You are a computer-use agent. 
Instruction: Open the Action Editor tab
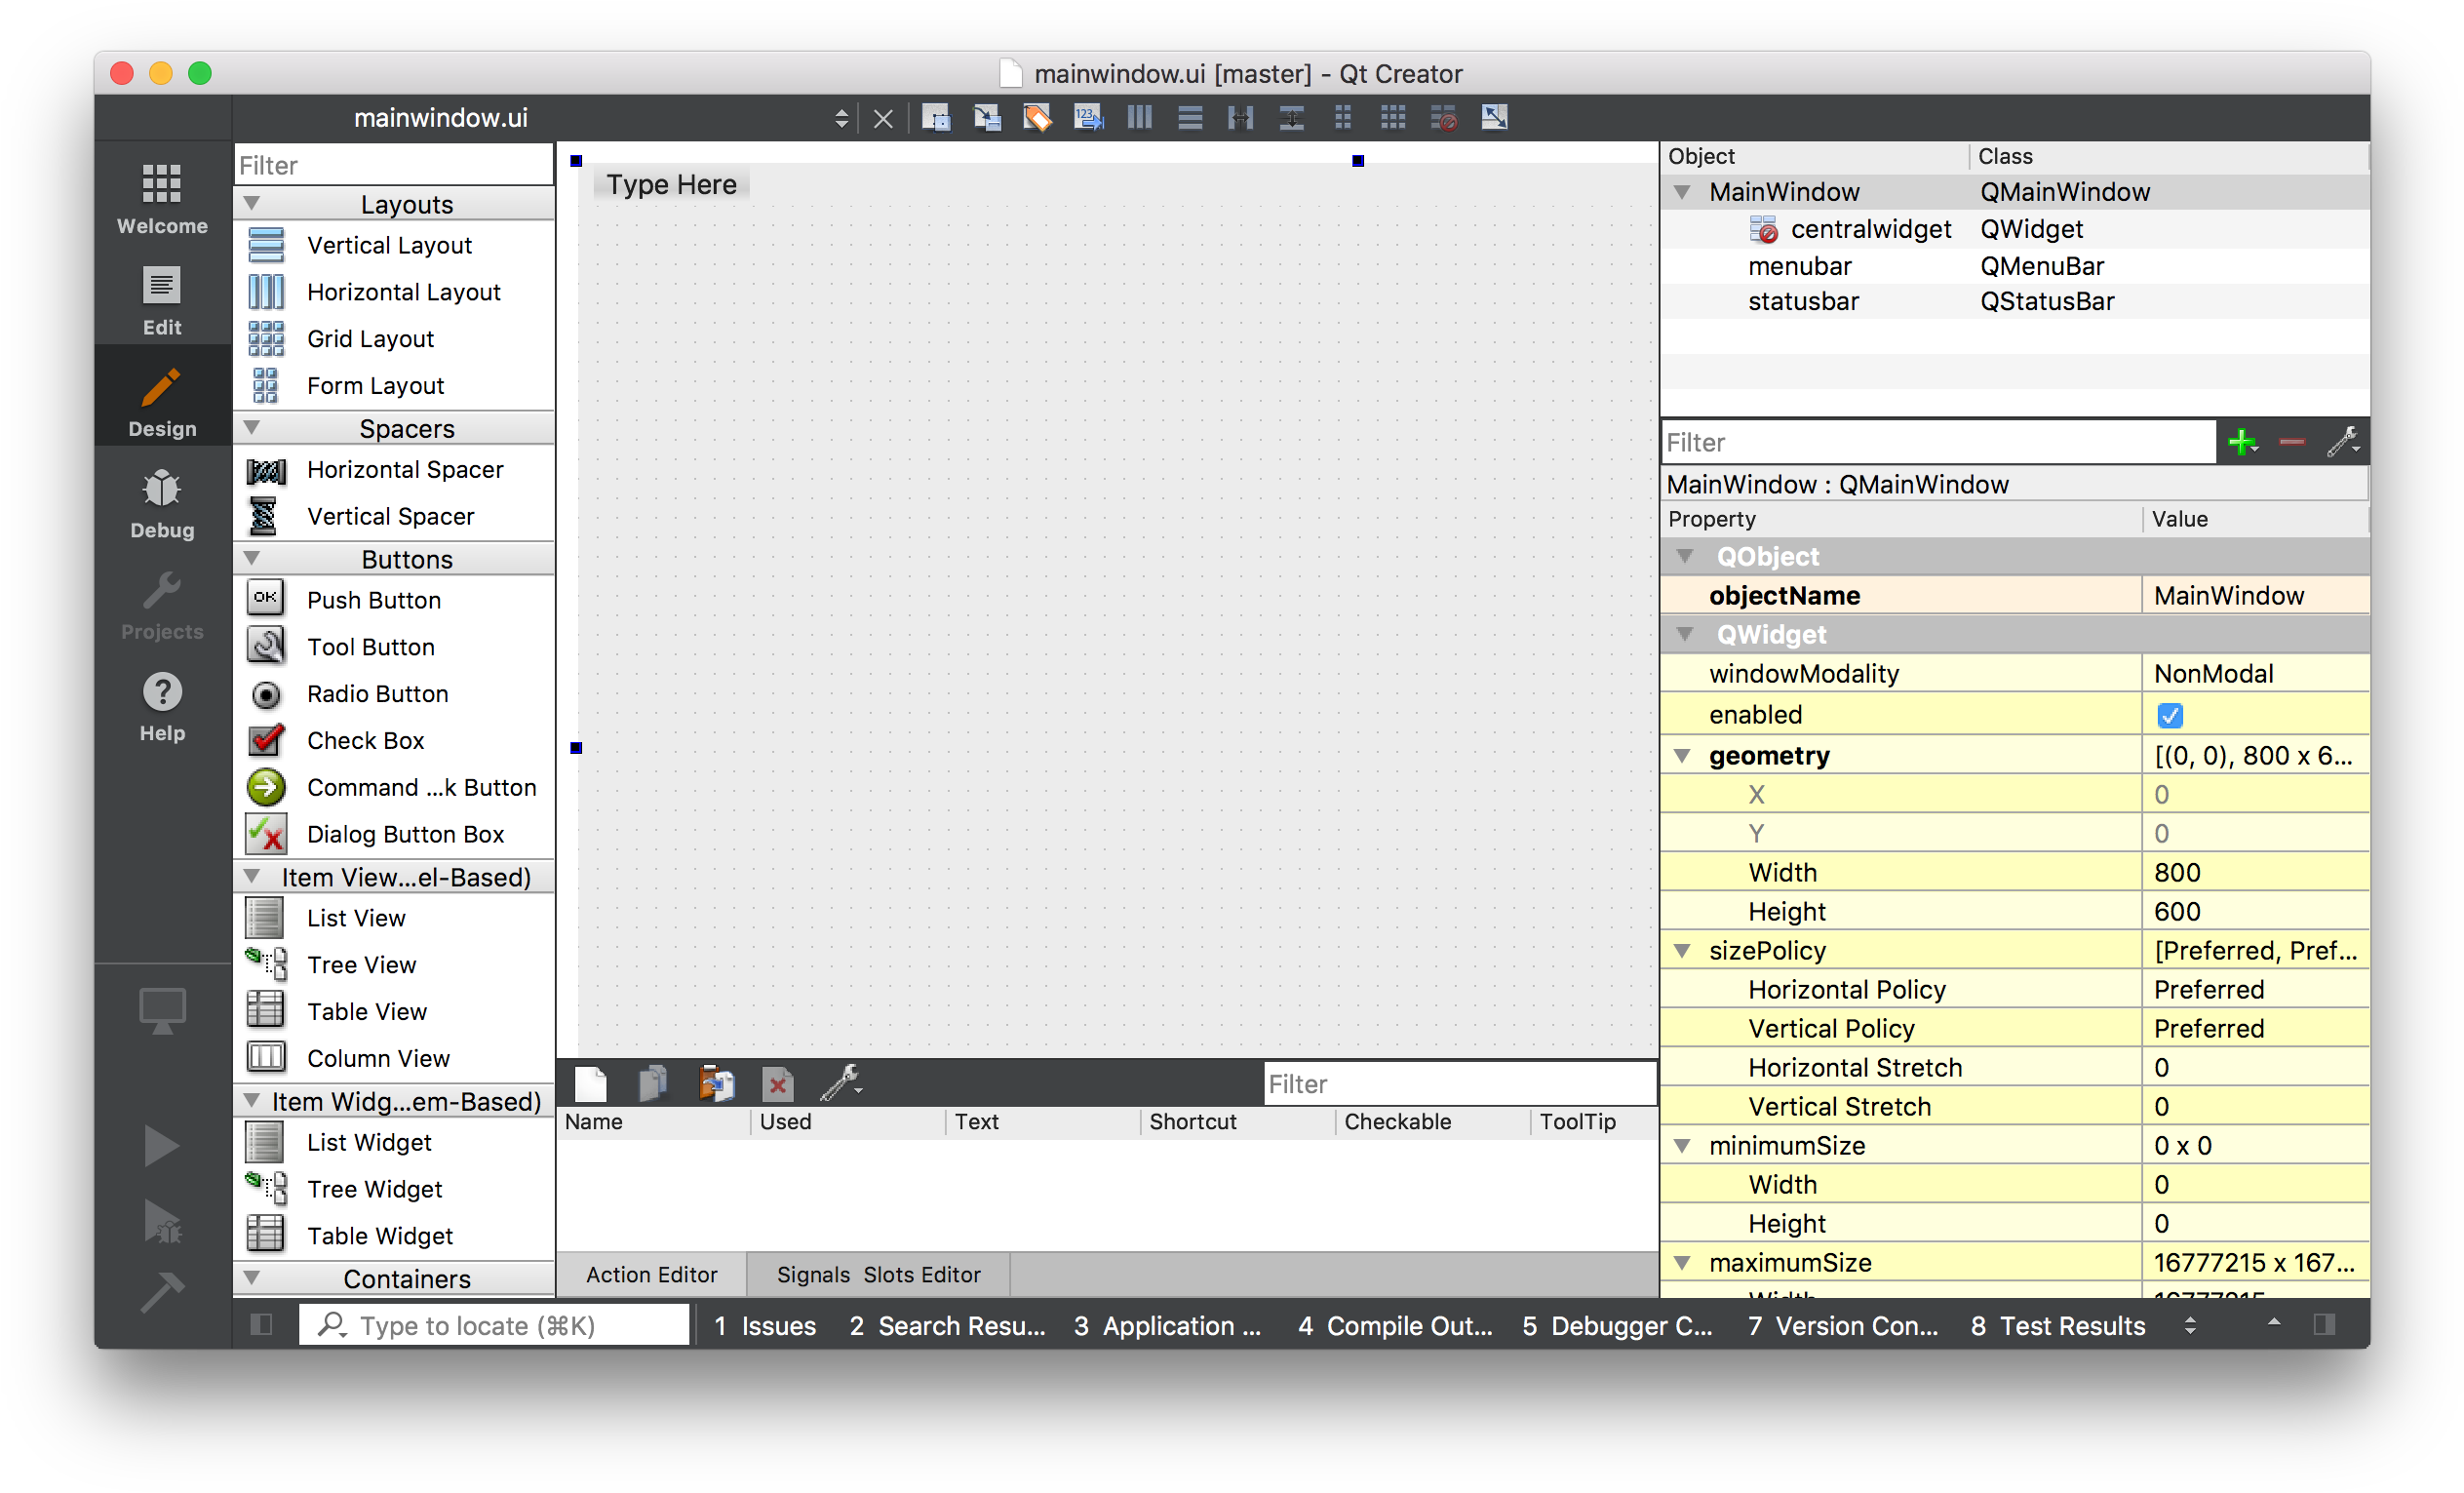point(650,1273)
